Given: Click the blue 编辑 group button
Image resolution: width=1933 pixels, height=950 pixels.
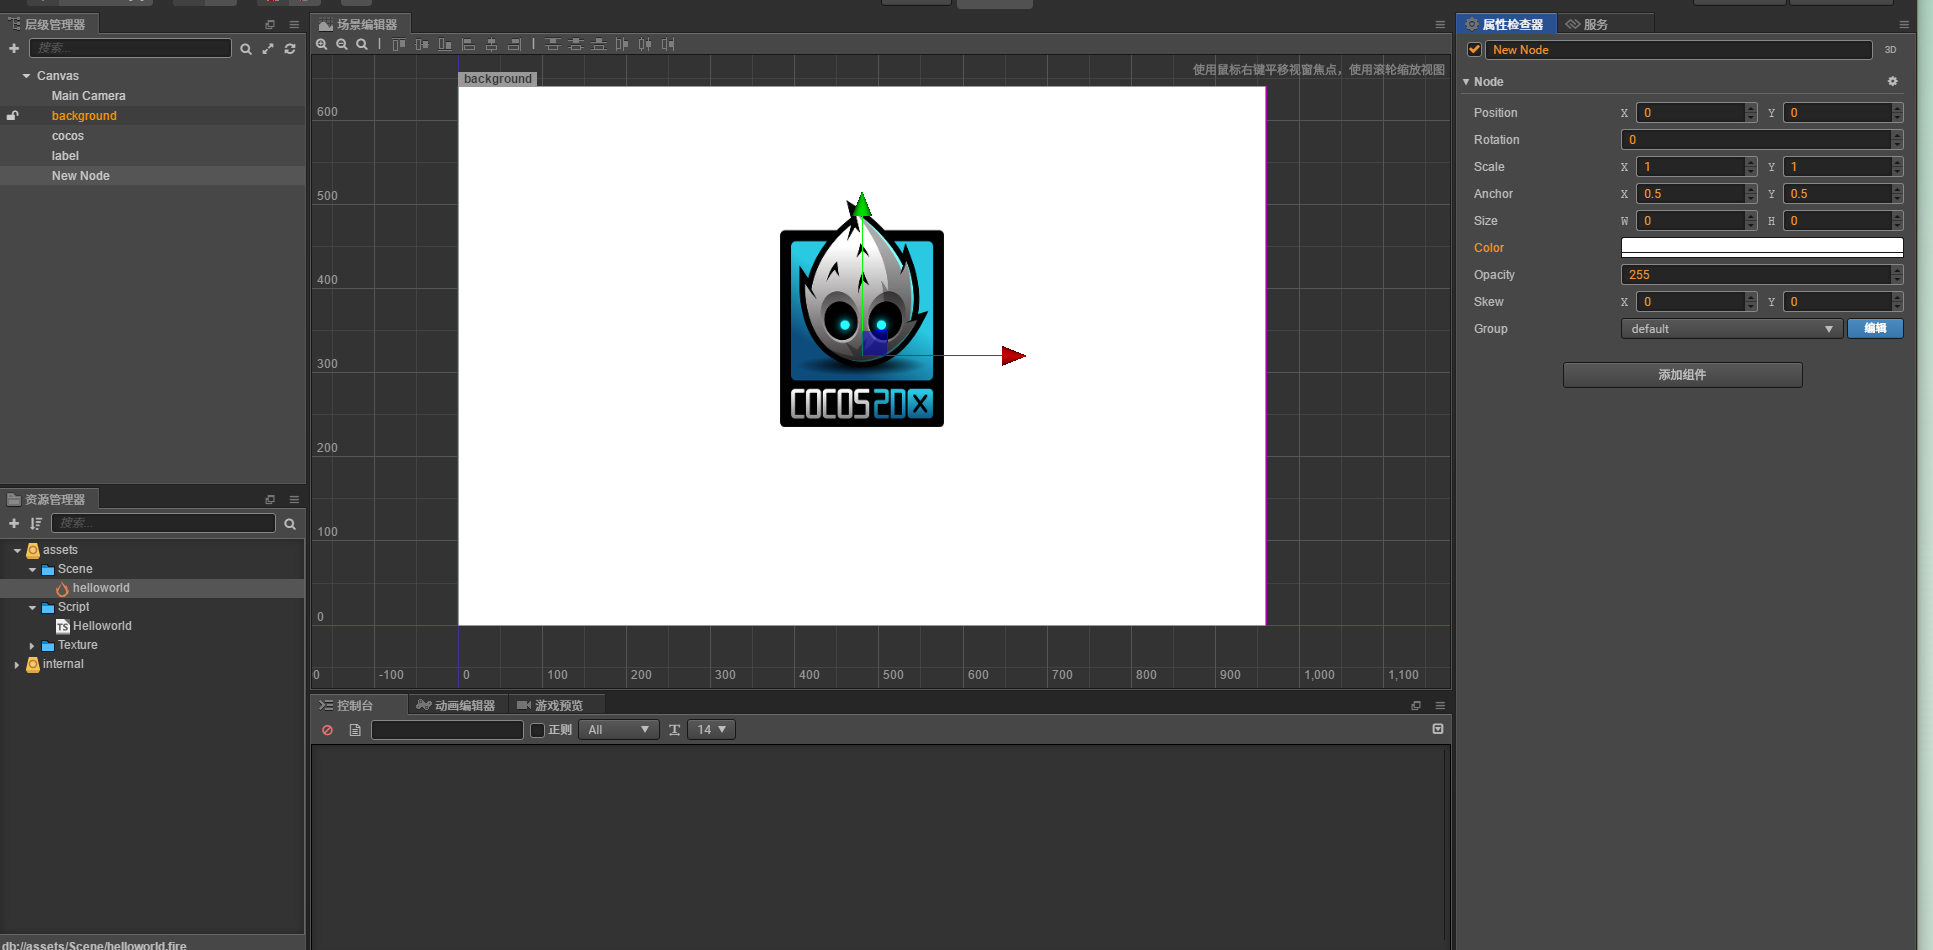Looking at the screenshot, I should click(1875, 329).
